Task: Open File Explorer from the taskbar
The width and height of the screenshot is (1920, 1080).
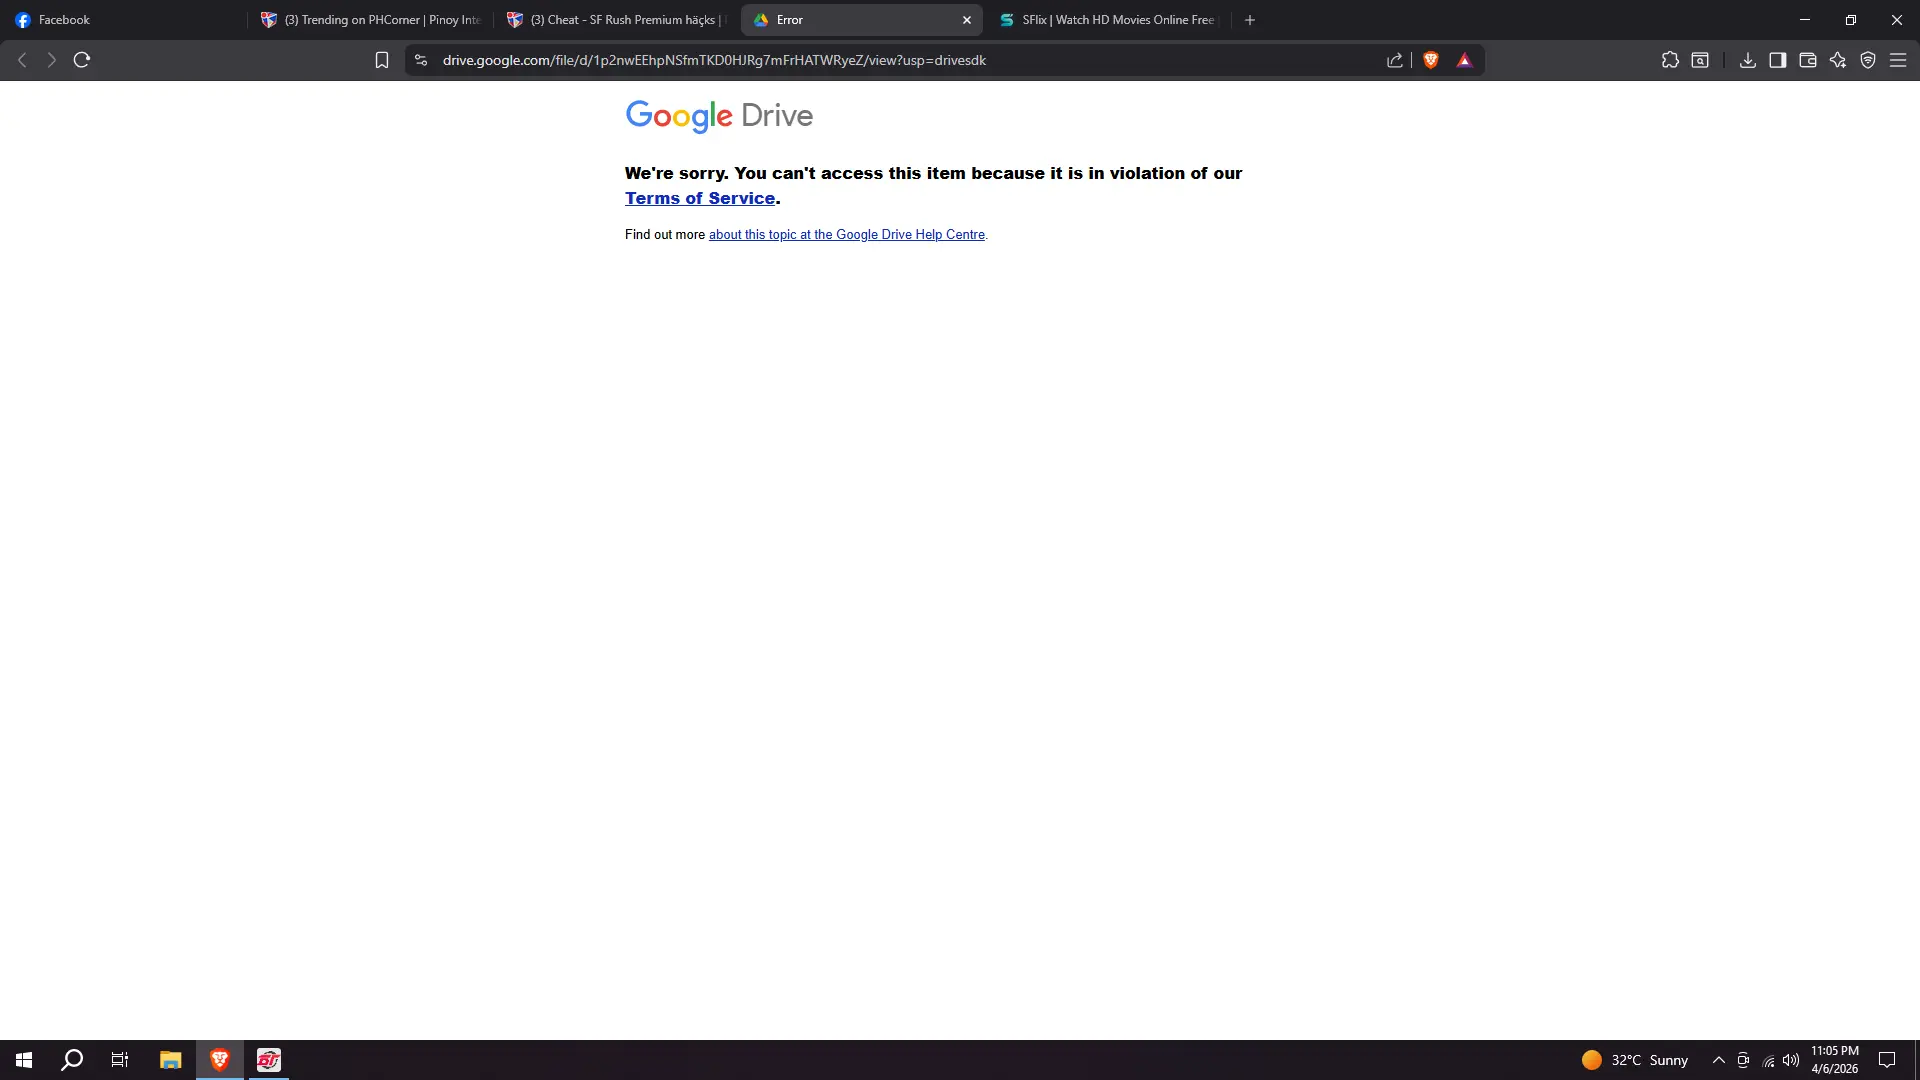Action: pyautogui.click(x=170, y=1060)
